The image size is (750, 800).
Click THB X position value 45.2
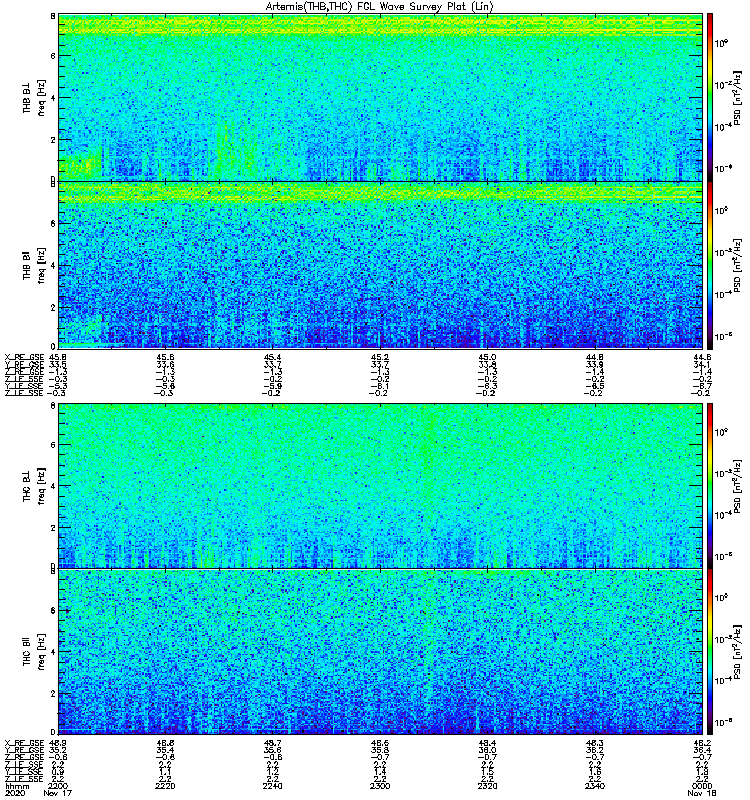coord(380,358)
